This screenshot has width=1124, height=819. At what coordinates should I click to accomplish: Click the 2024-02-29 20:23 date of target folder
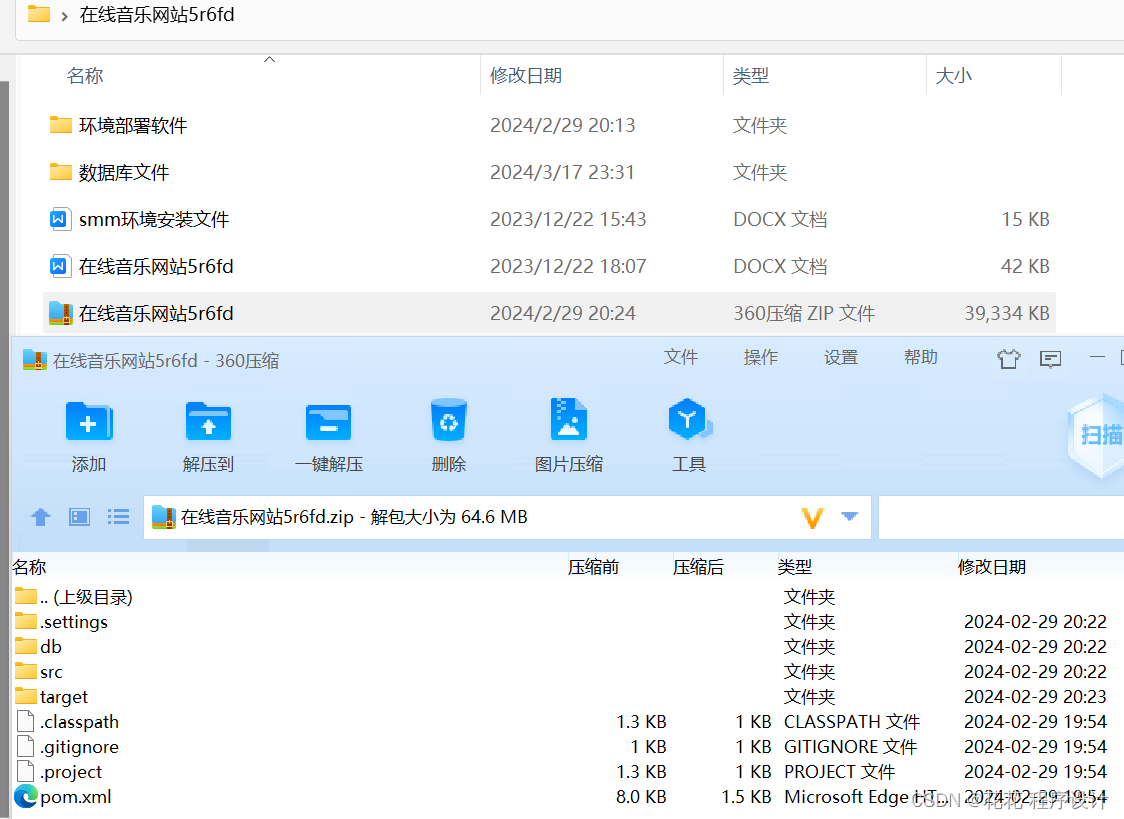click(x=1035, y=696)
